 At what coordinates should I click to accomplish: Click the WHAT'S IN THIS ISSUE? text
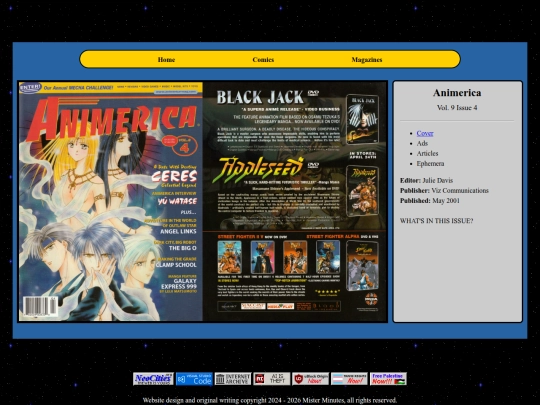coord(436,221)
